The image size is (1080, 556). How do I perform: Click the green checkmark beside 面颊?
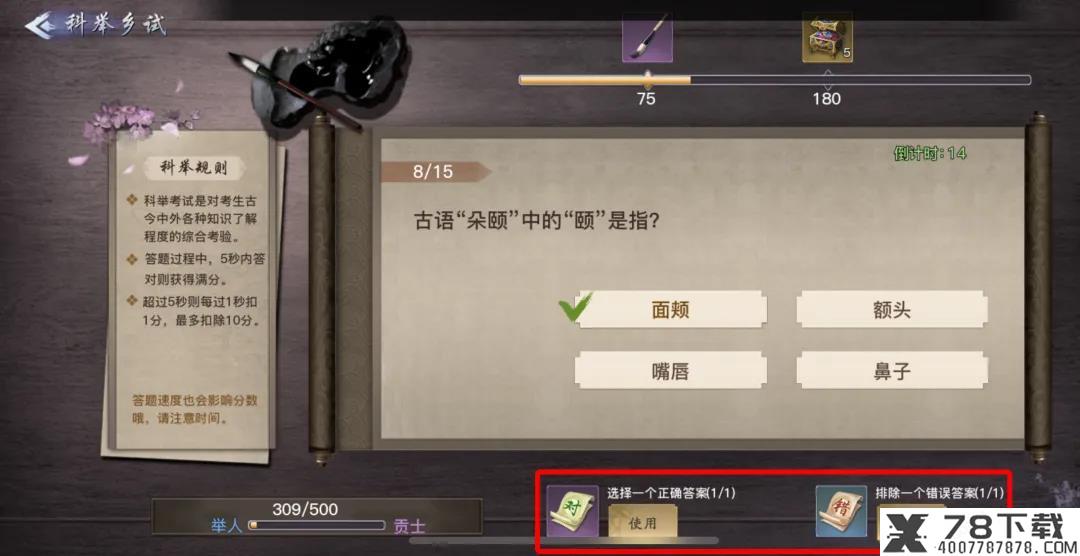(x=575, y=307)
